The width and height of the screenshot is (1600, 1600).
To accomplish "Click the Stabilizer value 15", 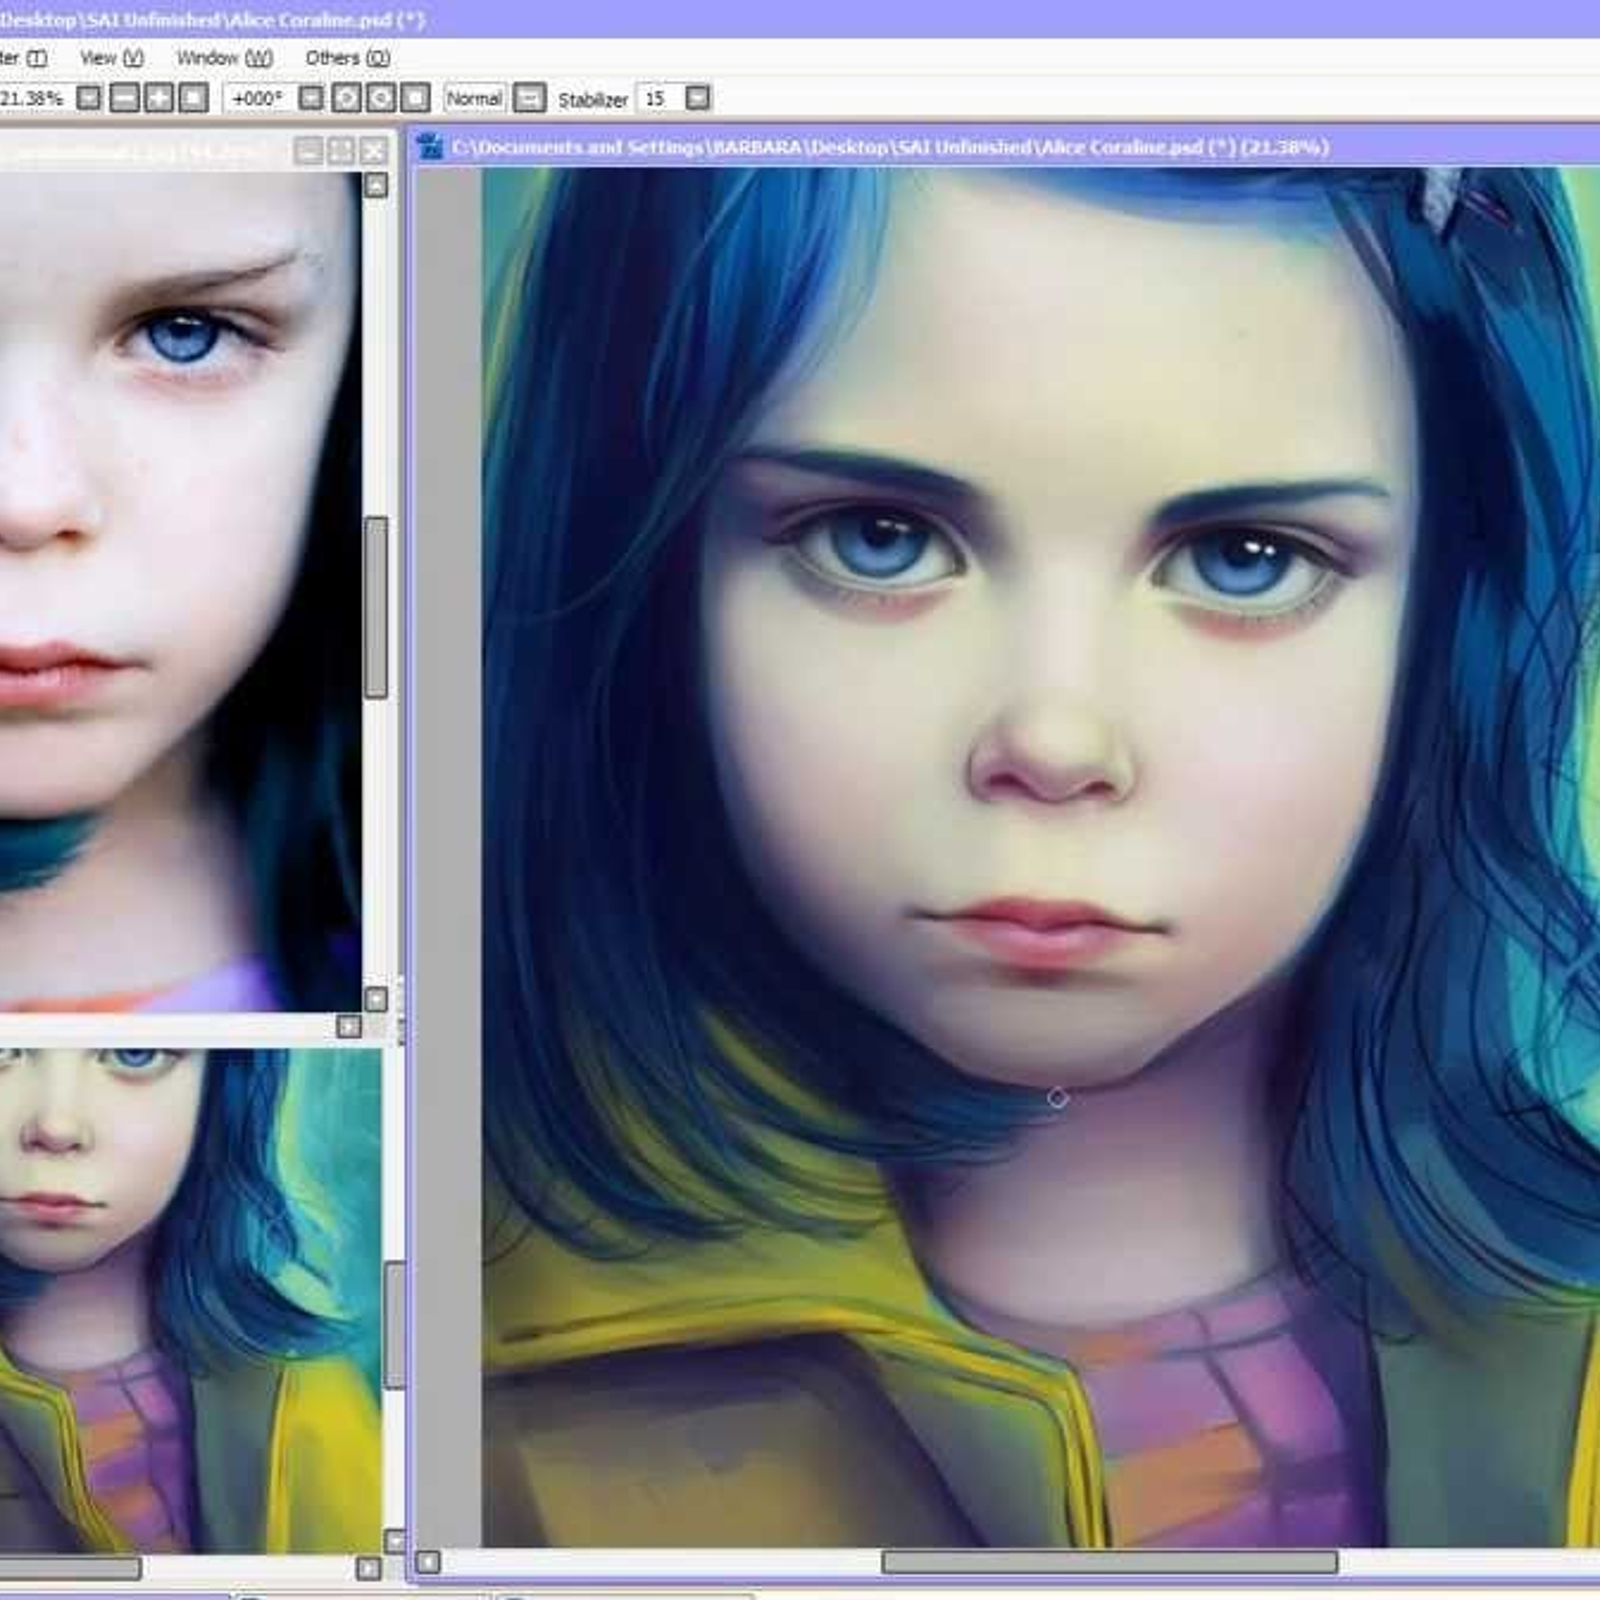I will pyautogui.click(x=658, y=98).
